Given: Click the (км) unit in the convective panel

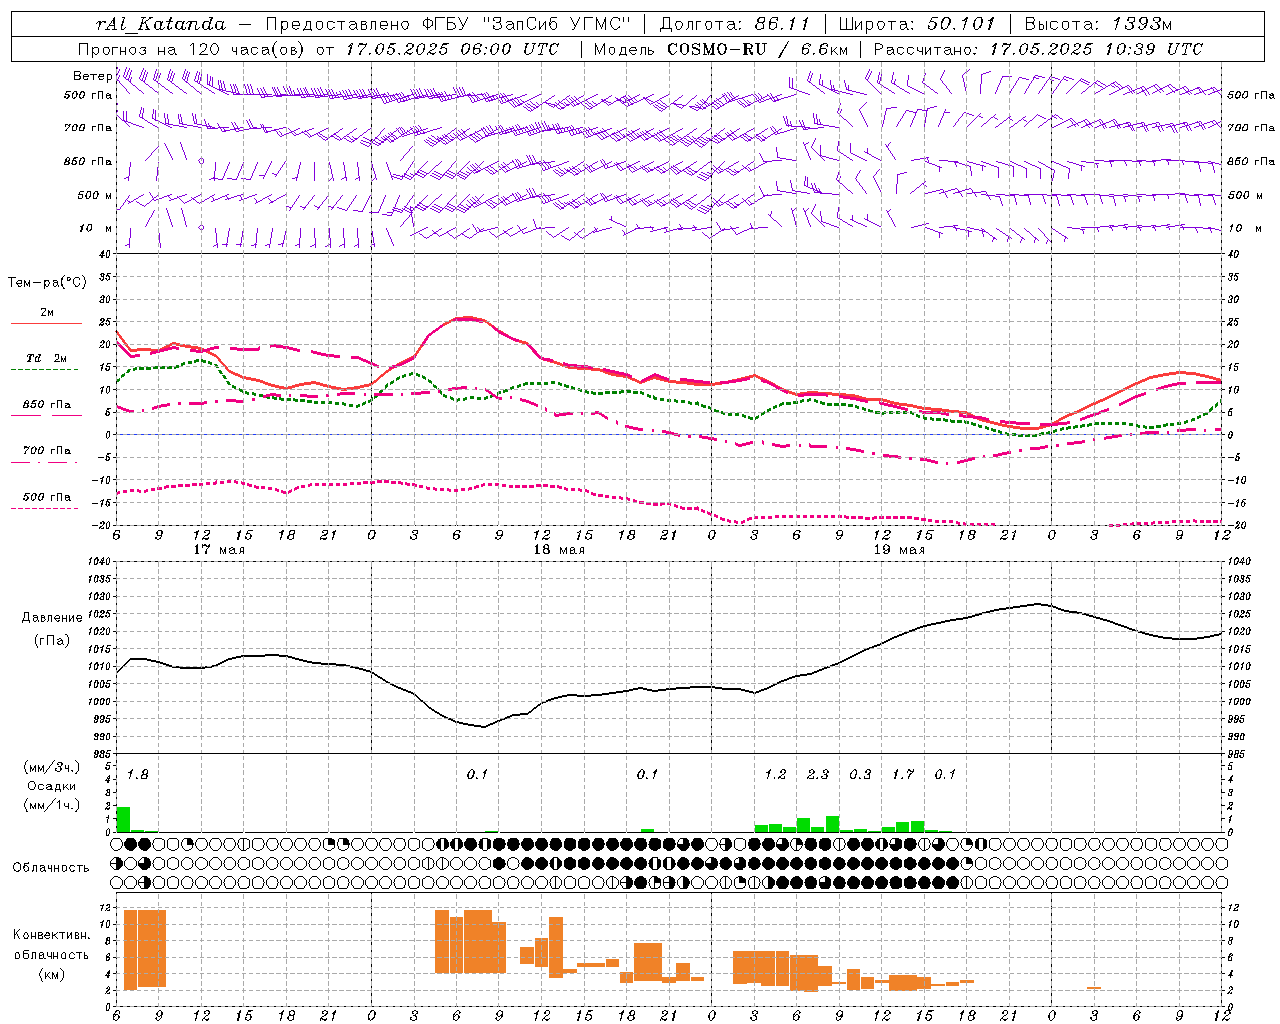Looking at the screenshot, I should tap(52, 974).
